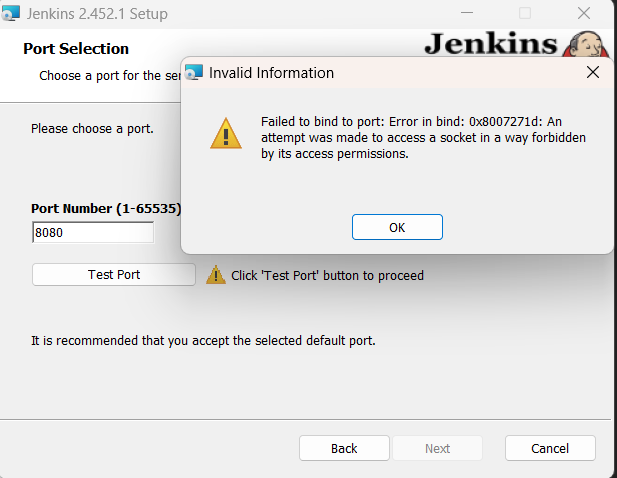
Task: Click the Invalid Information dialog title icon
Action: tap(194, 73)
